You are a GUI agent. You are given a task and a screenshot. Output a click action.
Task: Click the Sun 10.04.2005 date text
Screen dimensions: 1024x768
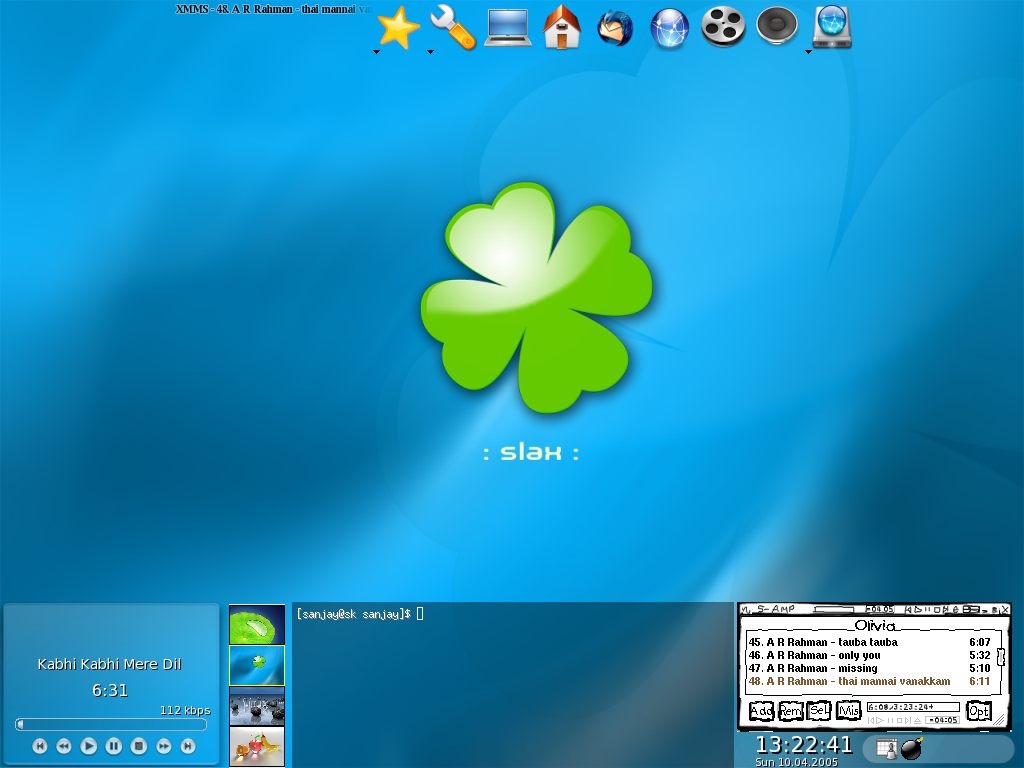coord(796,762)
